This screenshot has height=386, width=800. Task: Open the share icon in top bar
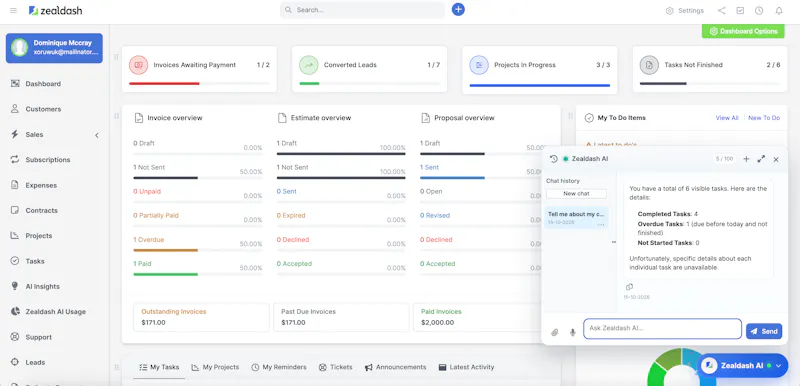(x=721, y=10)
